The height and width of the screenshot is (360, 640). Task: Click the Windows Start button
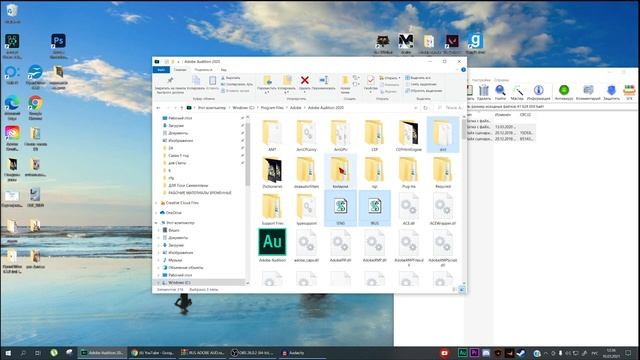coord(8,353)
